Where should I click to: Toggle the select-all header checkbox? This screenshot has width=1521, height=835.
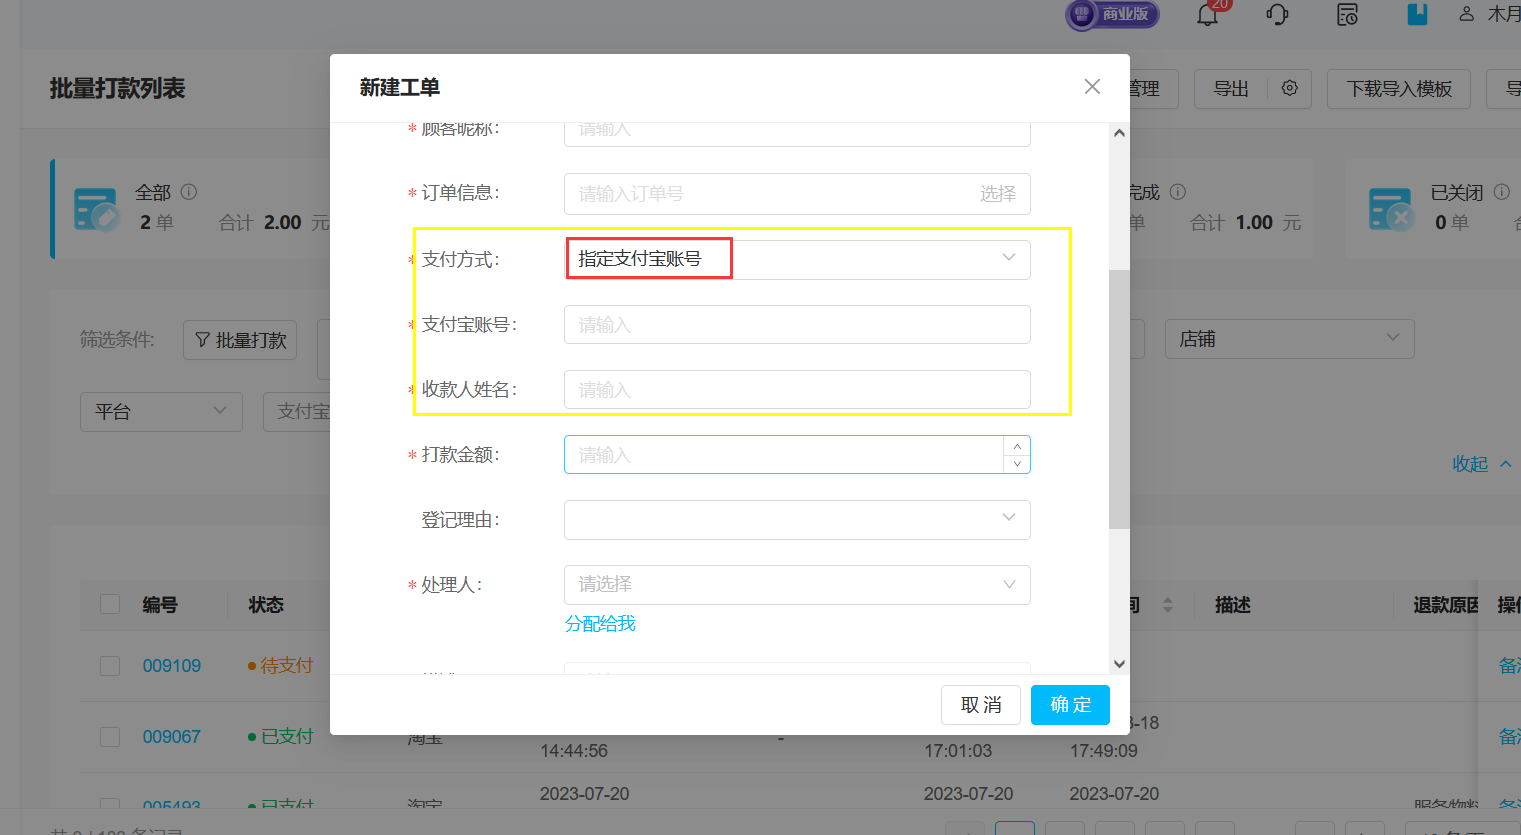110,604
